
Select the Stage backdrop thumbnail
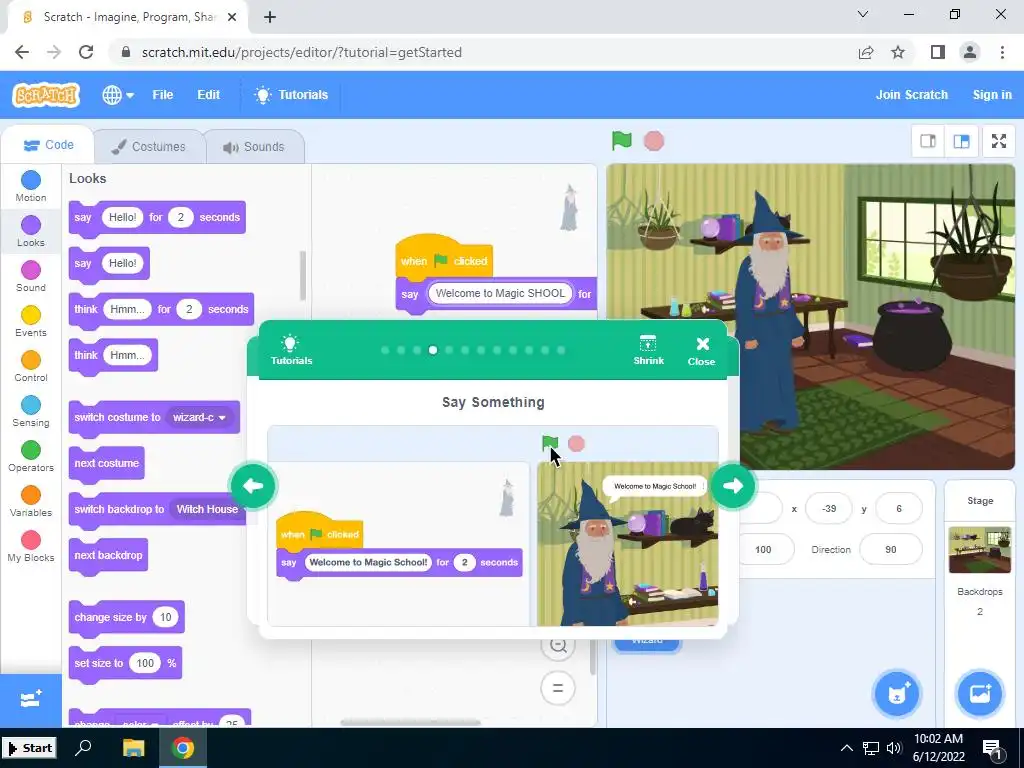click(980, 550)
